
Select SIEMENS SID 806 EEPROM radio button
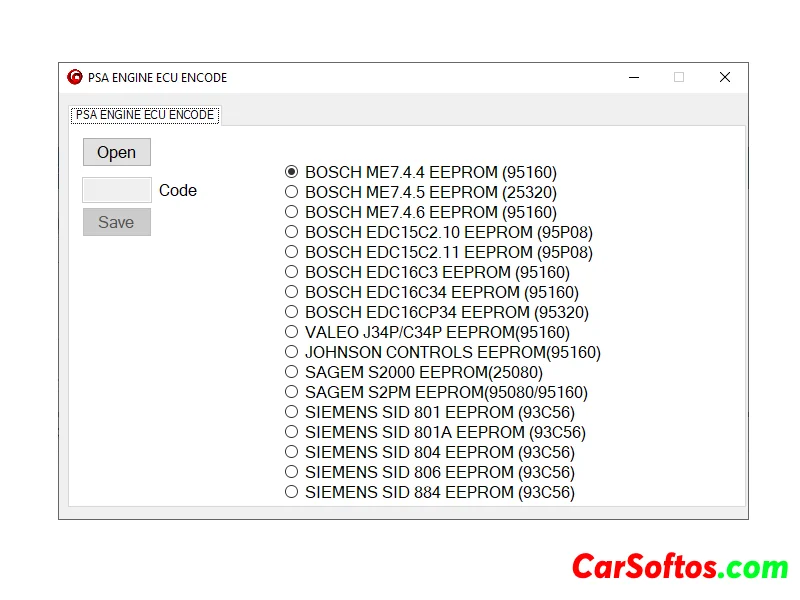pyautogui.click(x=292, y=472)
